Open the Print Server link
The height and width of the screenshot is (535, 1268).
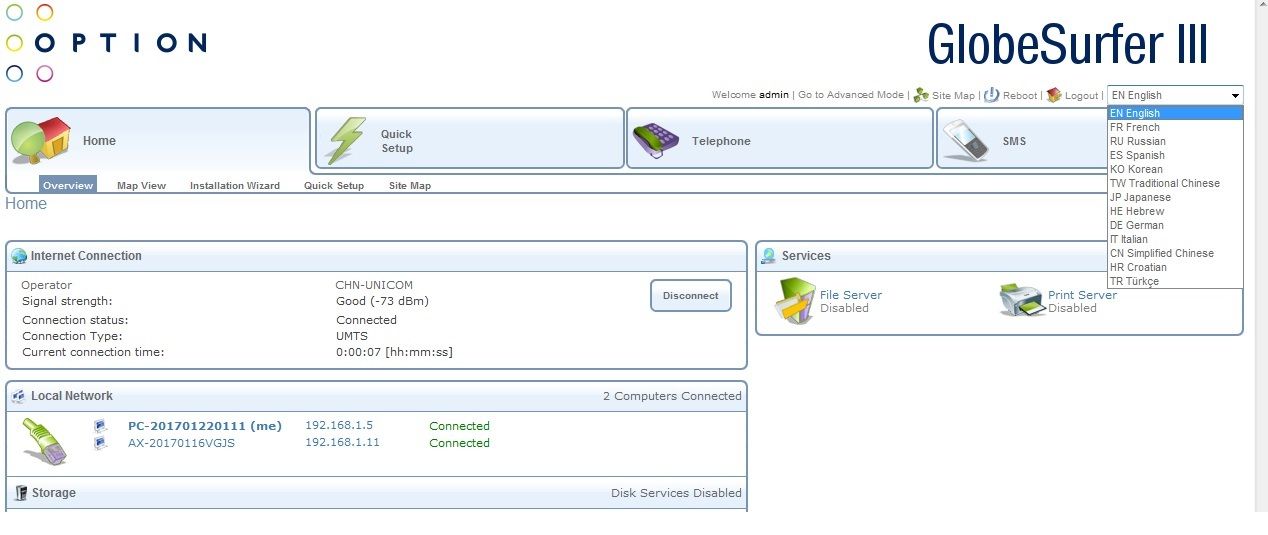tap(1082, 295)
